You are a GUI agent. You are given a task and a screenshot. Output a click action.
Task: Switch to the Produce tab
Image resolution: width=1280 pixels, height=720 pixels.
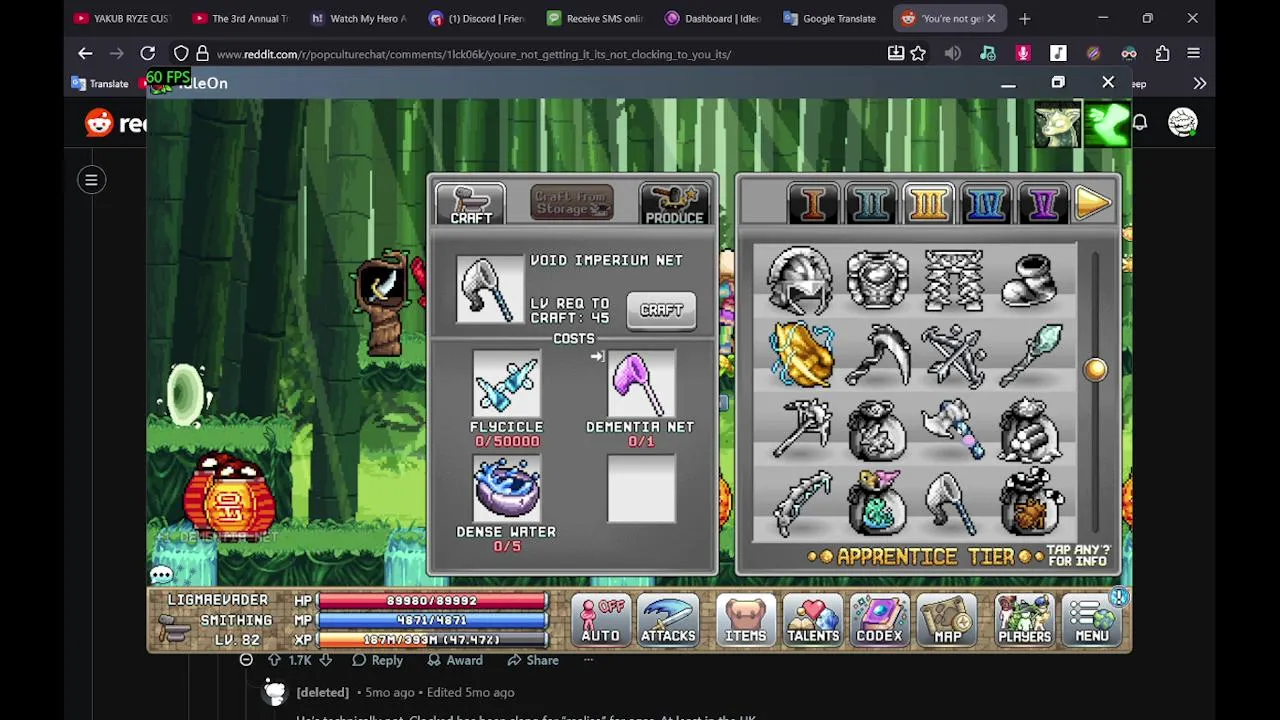[674, 204]
